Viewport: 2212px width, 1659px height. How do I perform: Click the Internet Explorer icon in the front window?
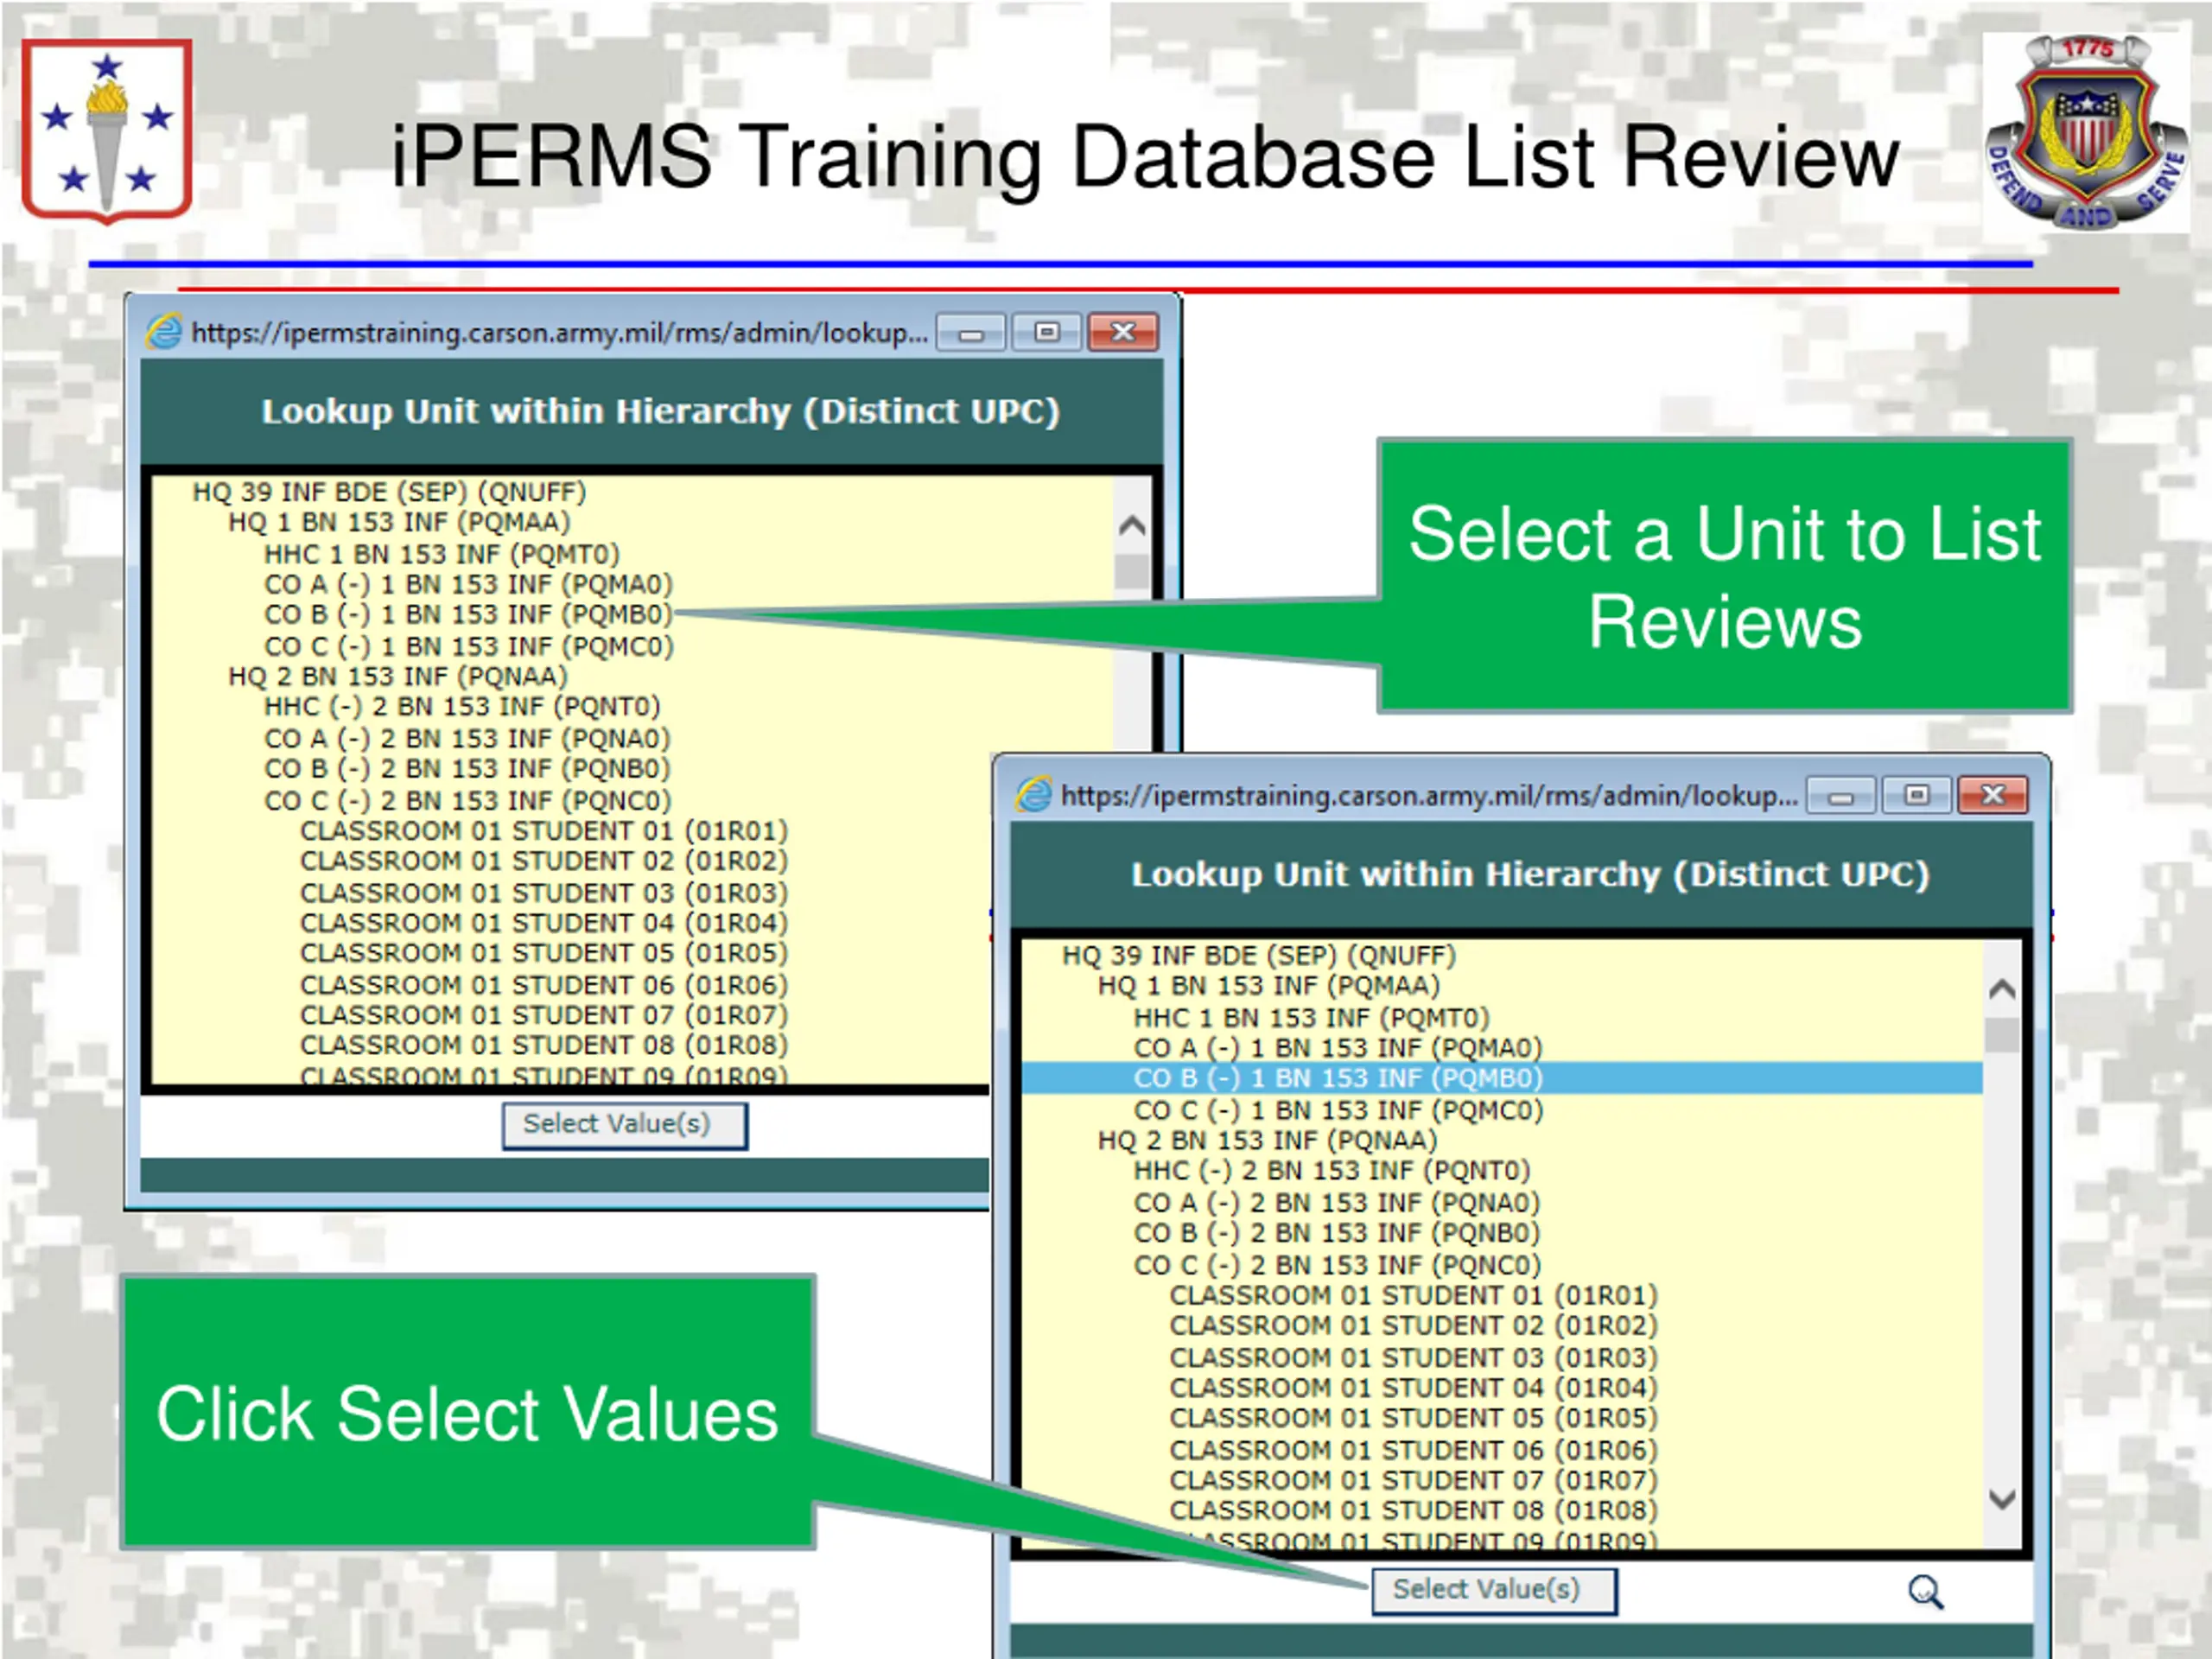coord(1034,795)
